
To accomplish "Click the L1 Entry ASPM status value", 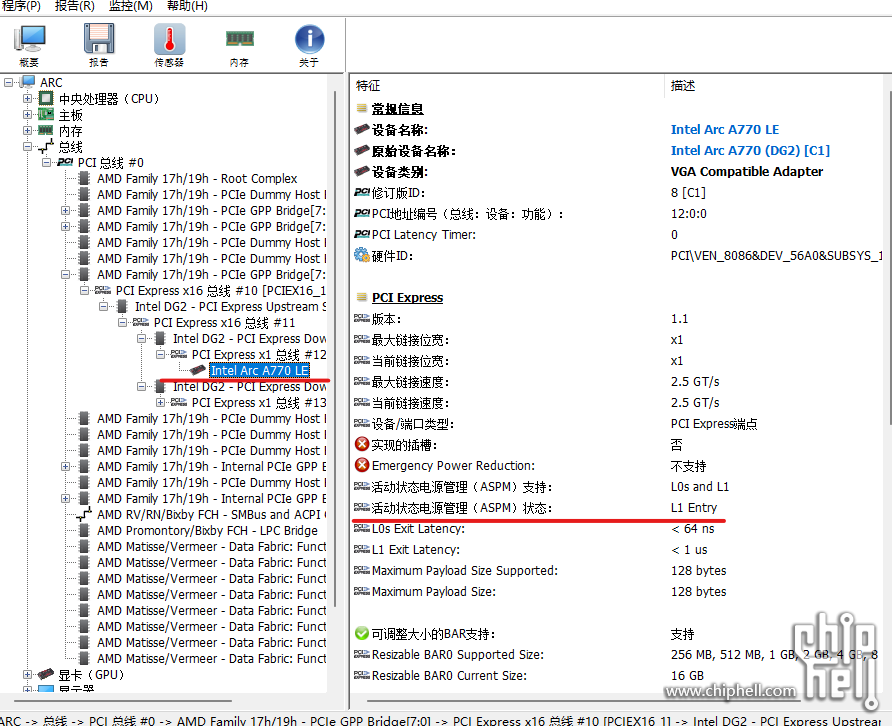I will [x=693, y=508].
